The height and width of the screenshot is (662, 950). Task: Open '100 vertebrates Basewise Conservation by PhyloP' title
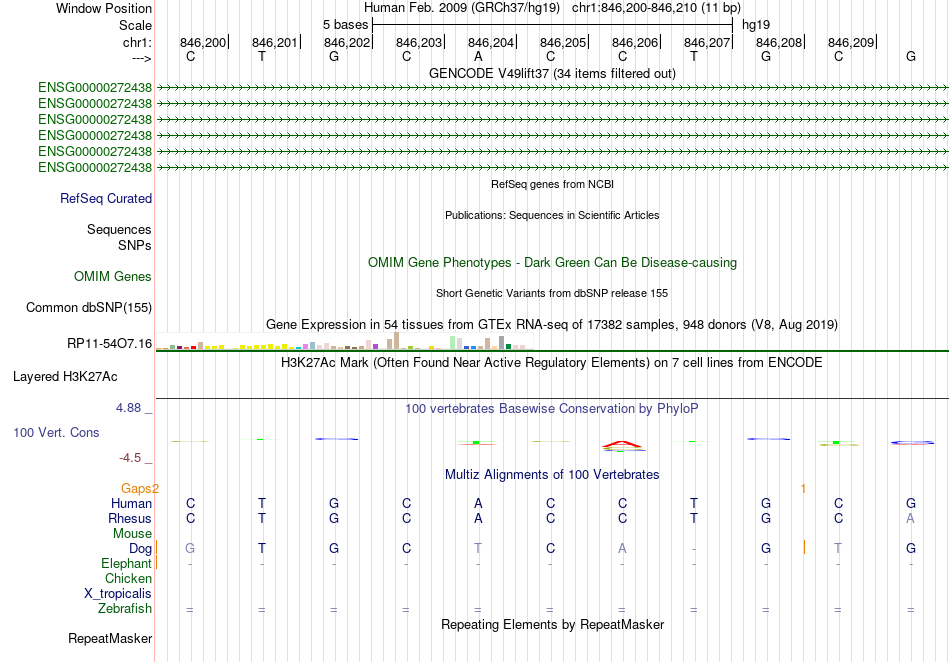[x=552, y=409]
